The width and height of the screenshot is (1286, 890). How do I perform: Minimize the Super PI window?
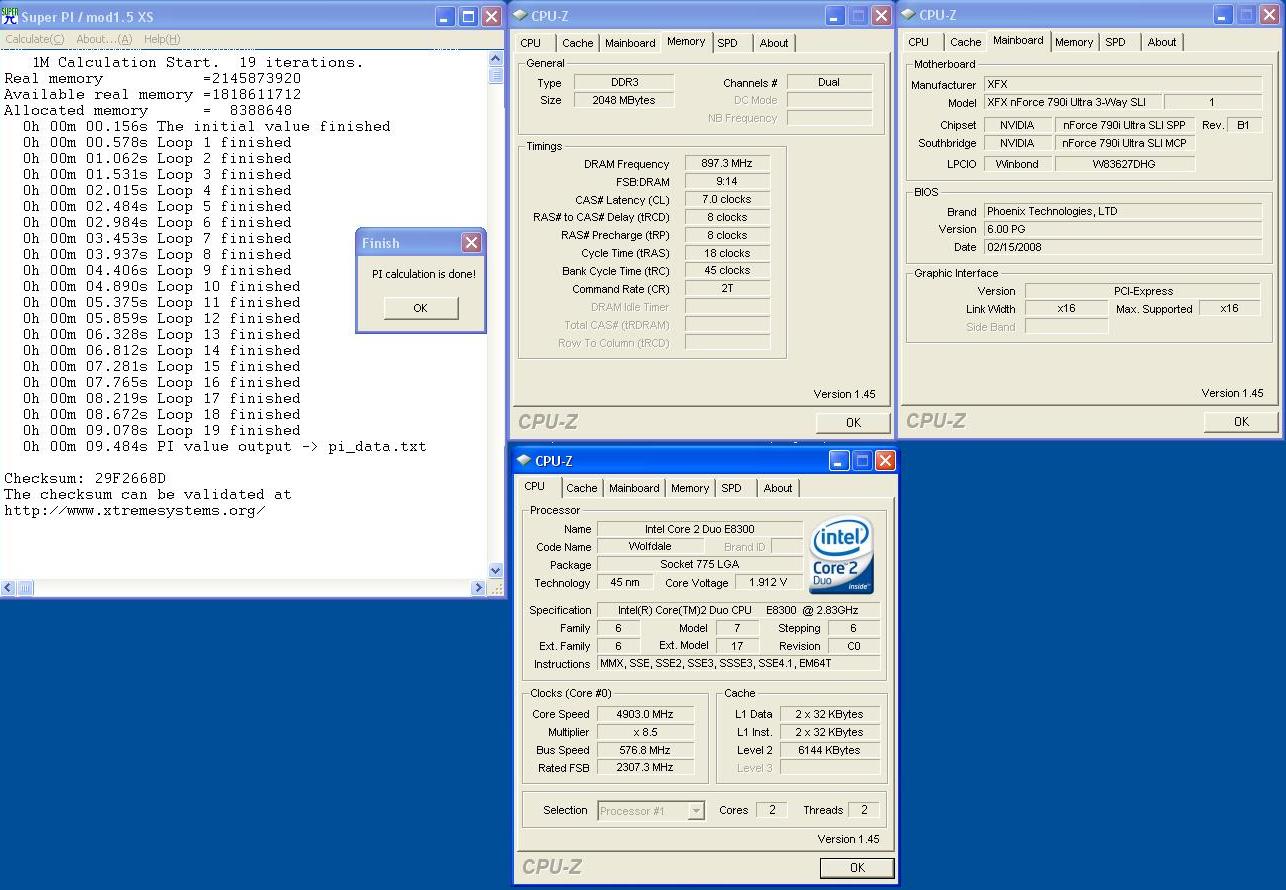click(446, 17)
